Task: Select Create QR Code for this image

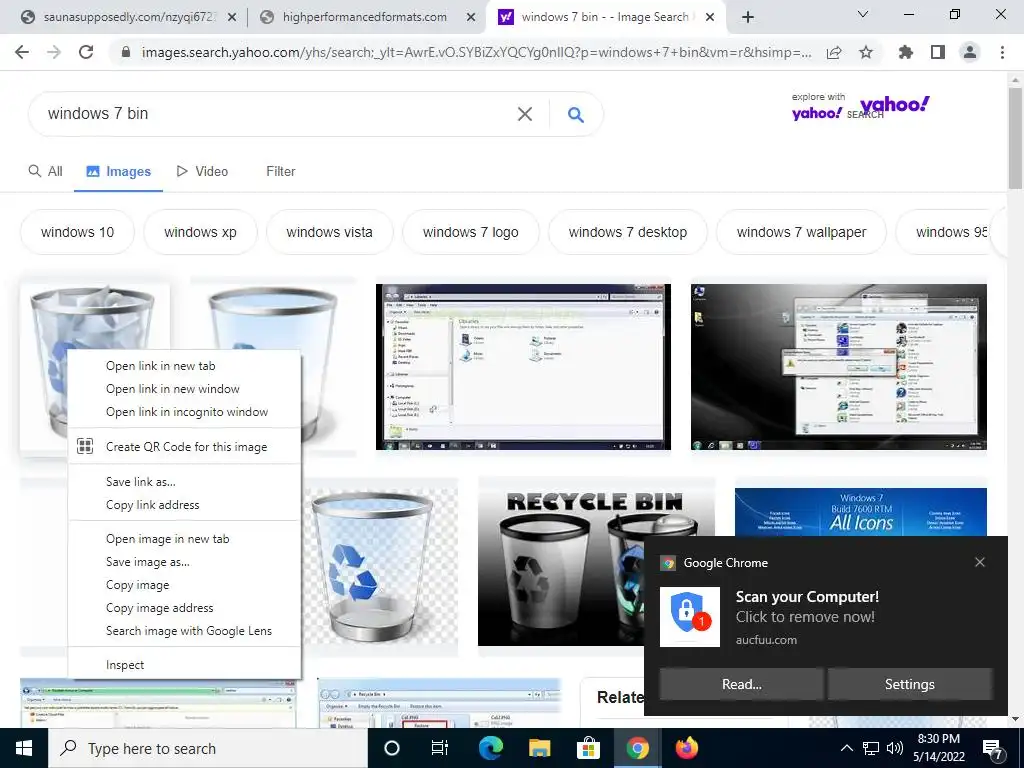Action: point(184,447)
